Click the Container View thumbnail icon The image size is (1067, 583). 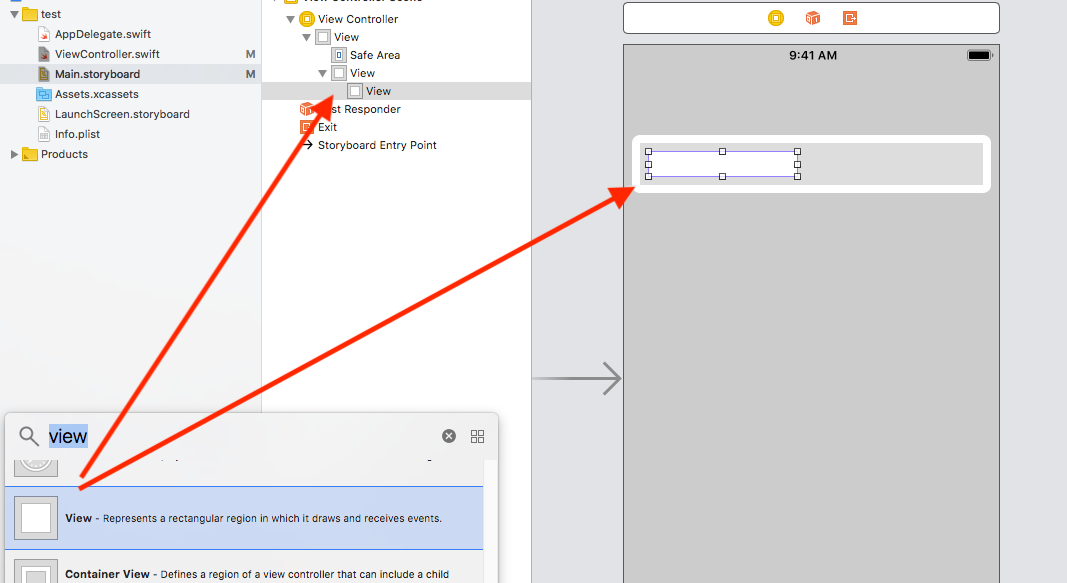point(36,571)
